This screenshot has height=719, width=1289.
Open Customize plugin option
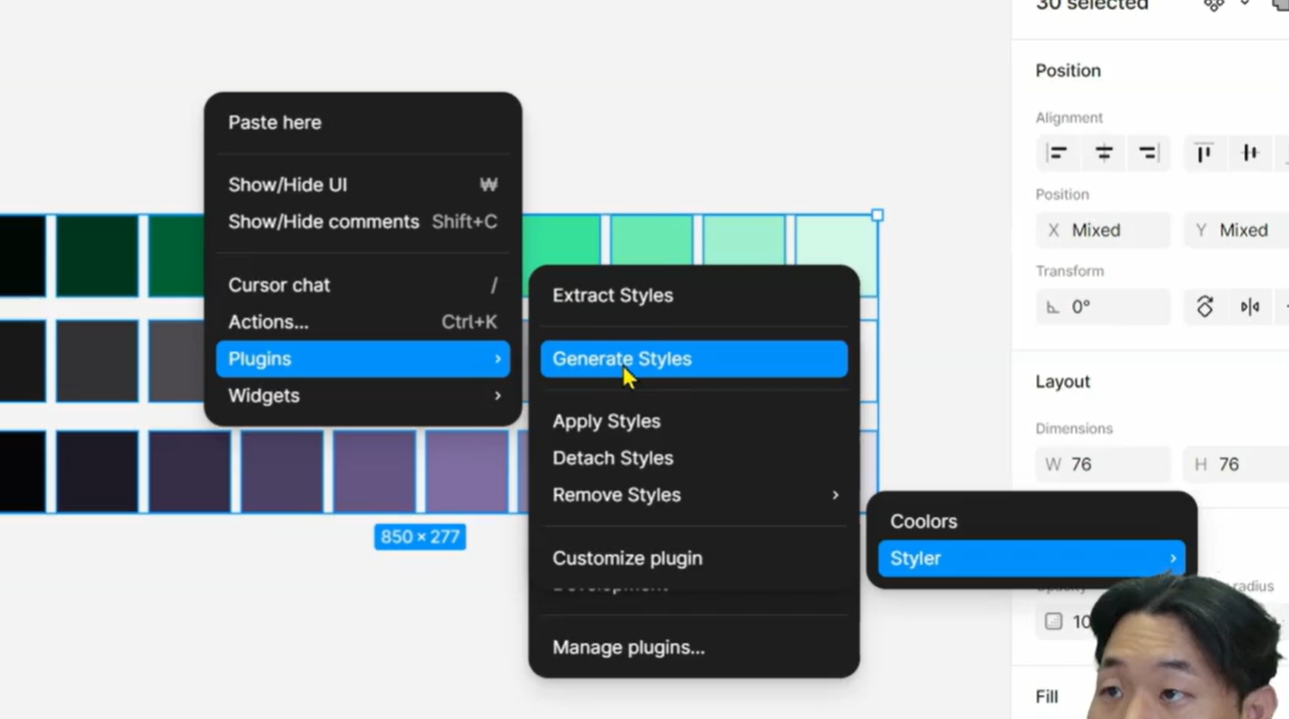(x=694, y=558)
